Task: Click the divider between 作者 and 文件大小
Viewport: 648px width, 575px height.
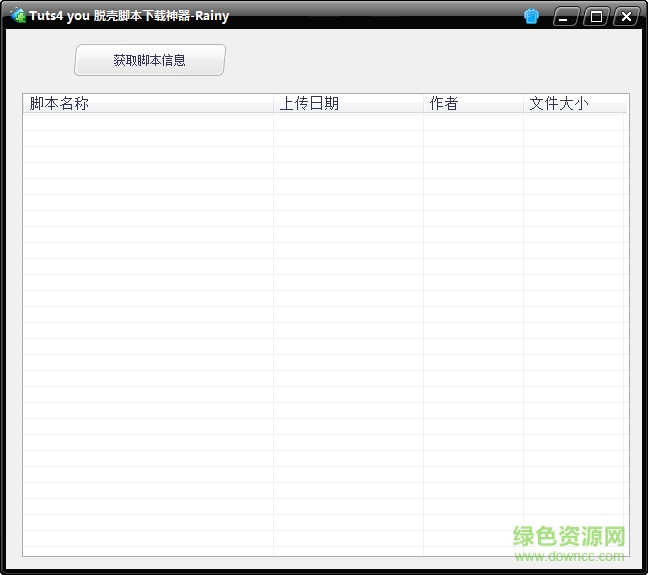Action: pyautogui.click(x=523, y=104)
